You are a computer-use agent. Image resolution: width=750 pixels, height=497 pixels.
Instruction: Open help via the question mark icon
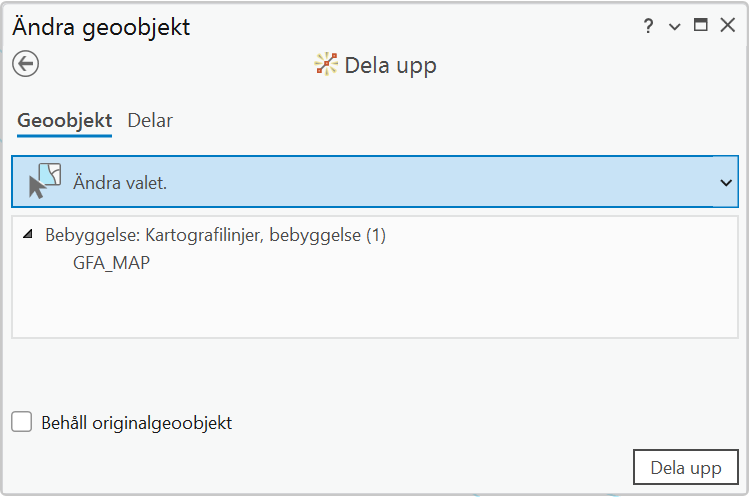(649, 27)
